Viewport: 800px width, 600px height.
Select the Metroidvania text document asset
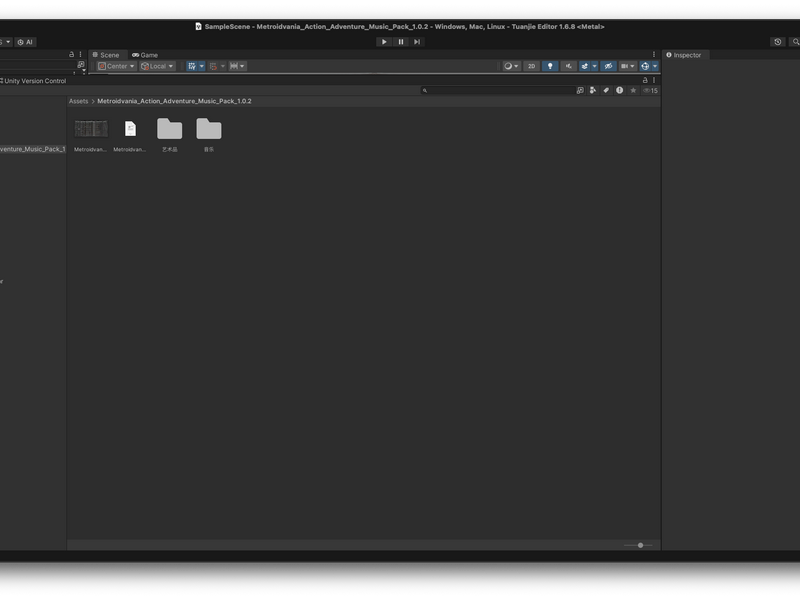point(130,135)
